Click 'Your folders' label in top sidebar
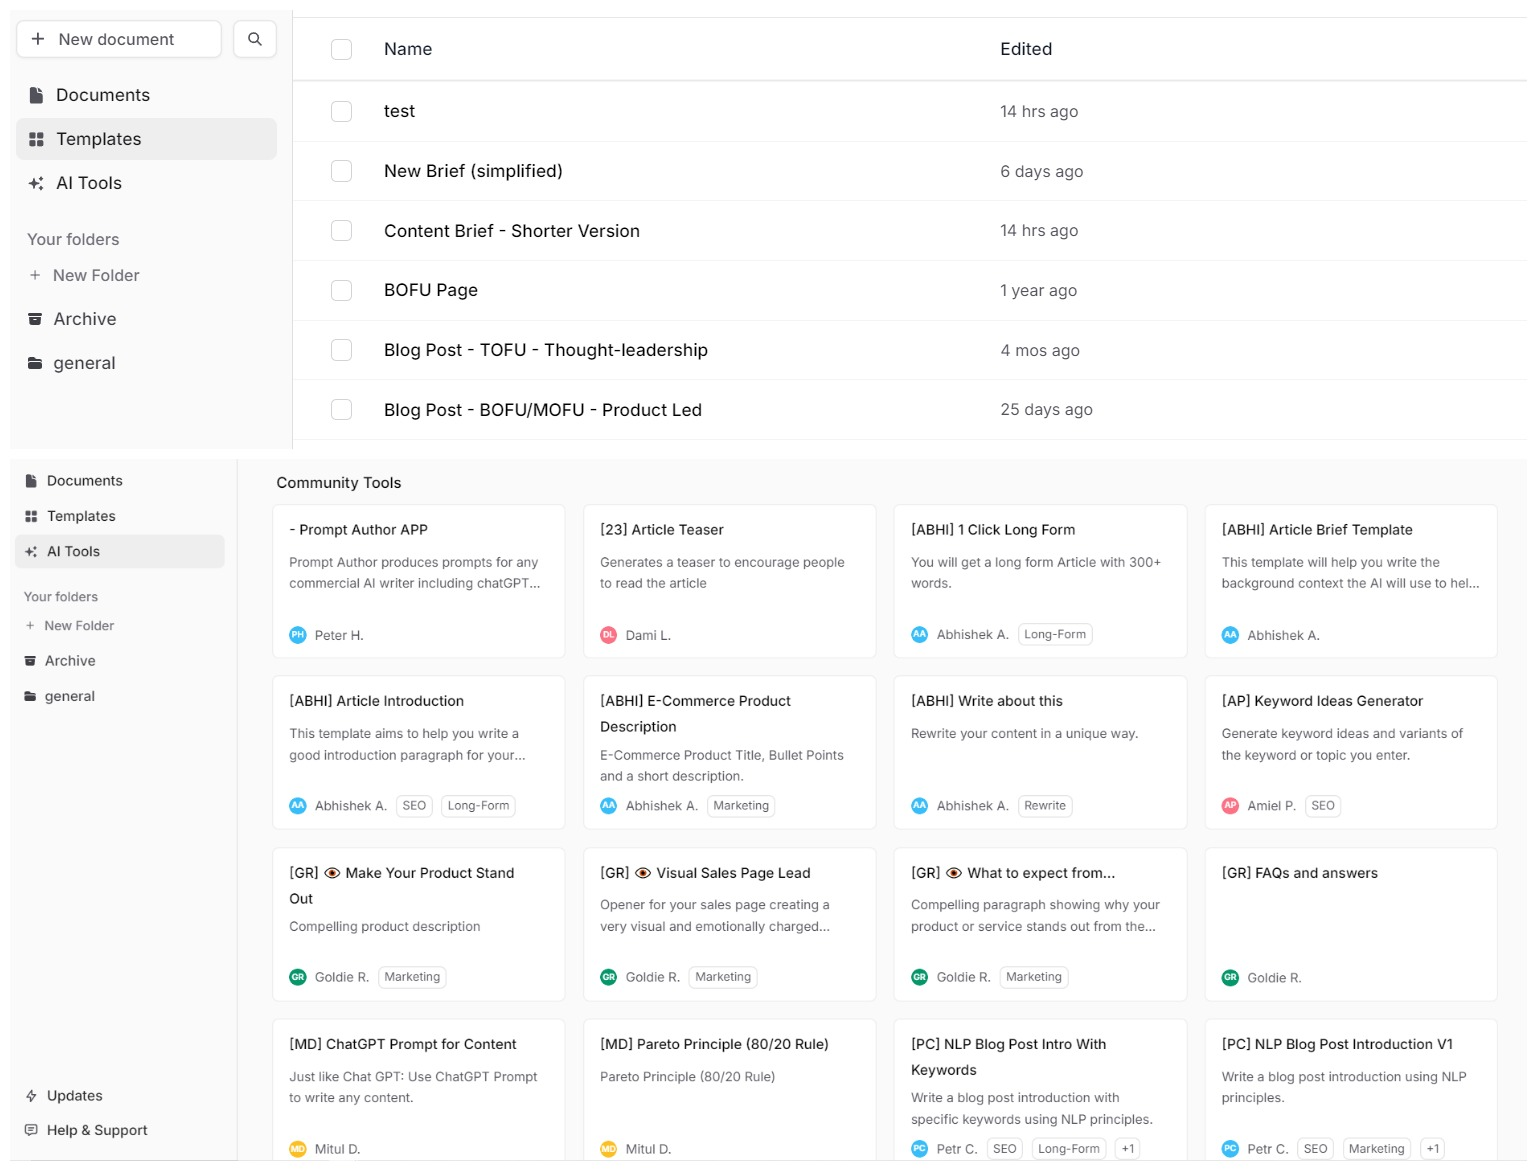 [x=73, y=239]
